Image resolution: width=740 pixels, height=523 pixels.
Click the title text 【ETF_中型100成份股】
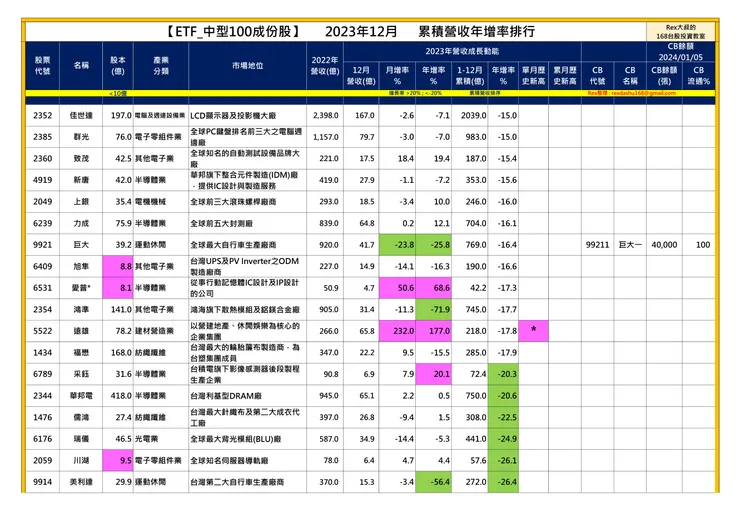pos(233,32)
